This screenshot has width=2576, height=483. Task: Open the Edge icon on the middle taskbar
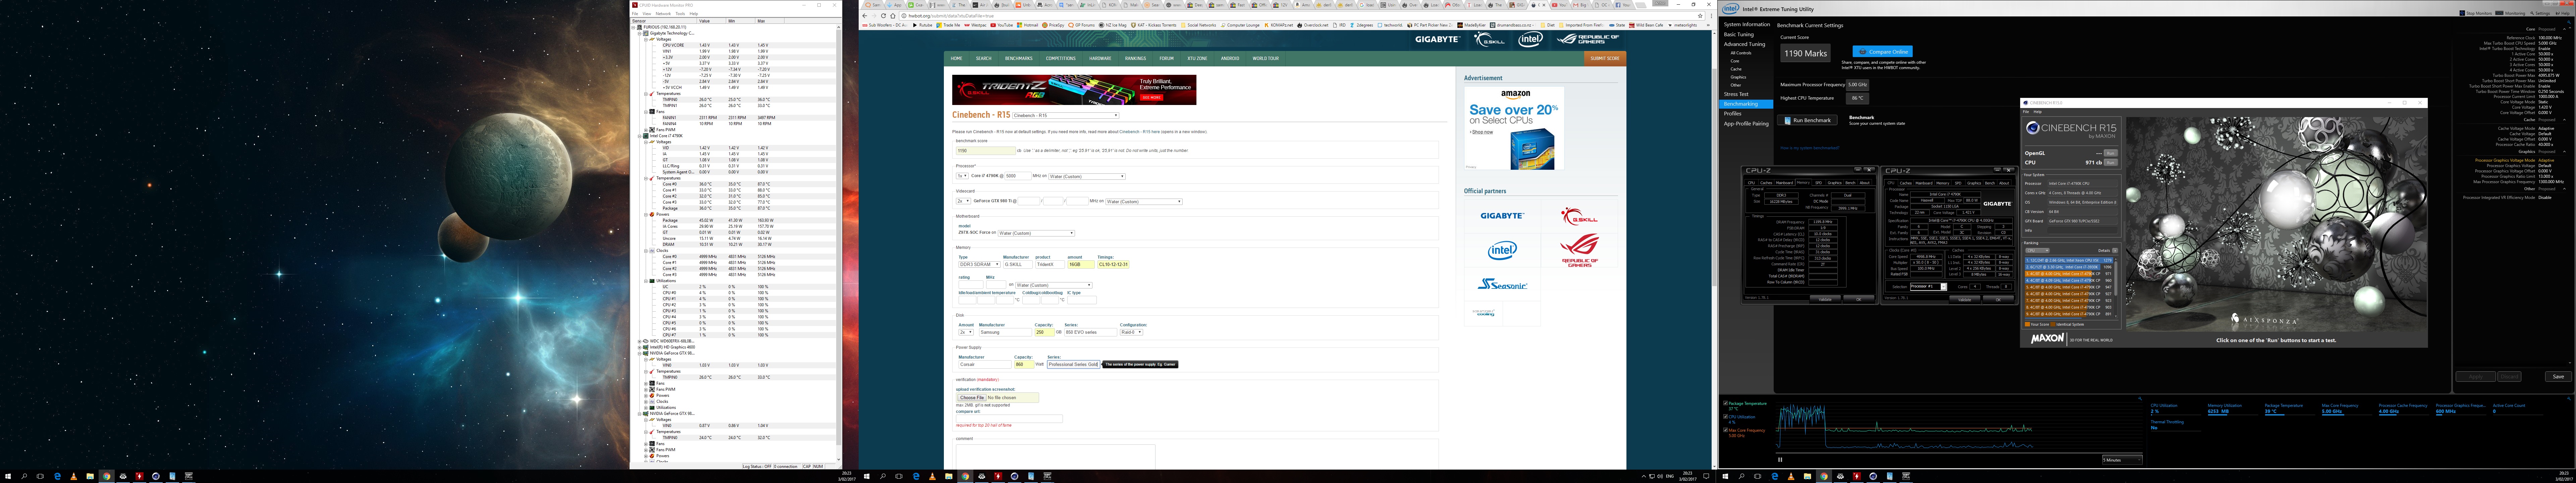916,476
